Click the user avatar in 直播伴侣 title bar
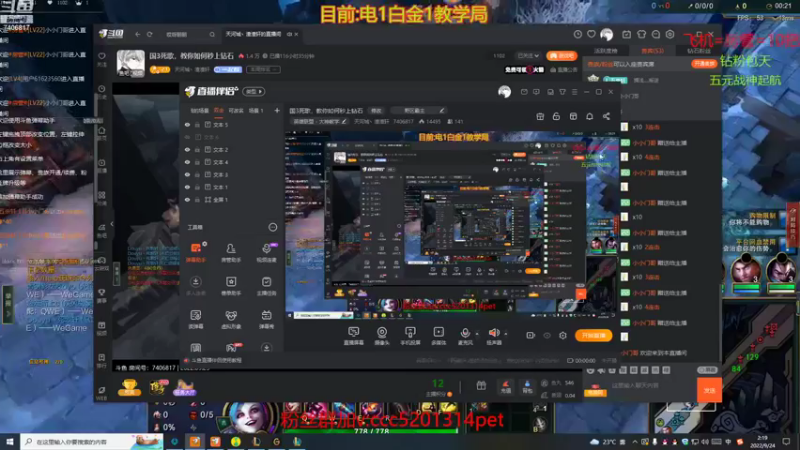 tap(505, 92)
